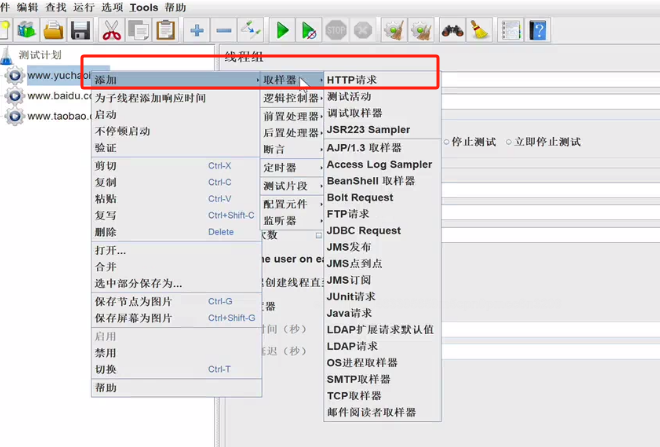The image size is (660, 447).
Task: Open the 编辑 menu
Action: click(x=27, y=8)
